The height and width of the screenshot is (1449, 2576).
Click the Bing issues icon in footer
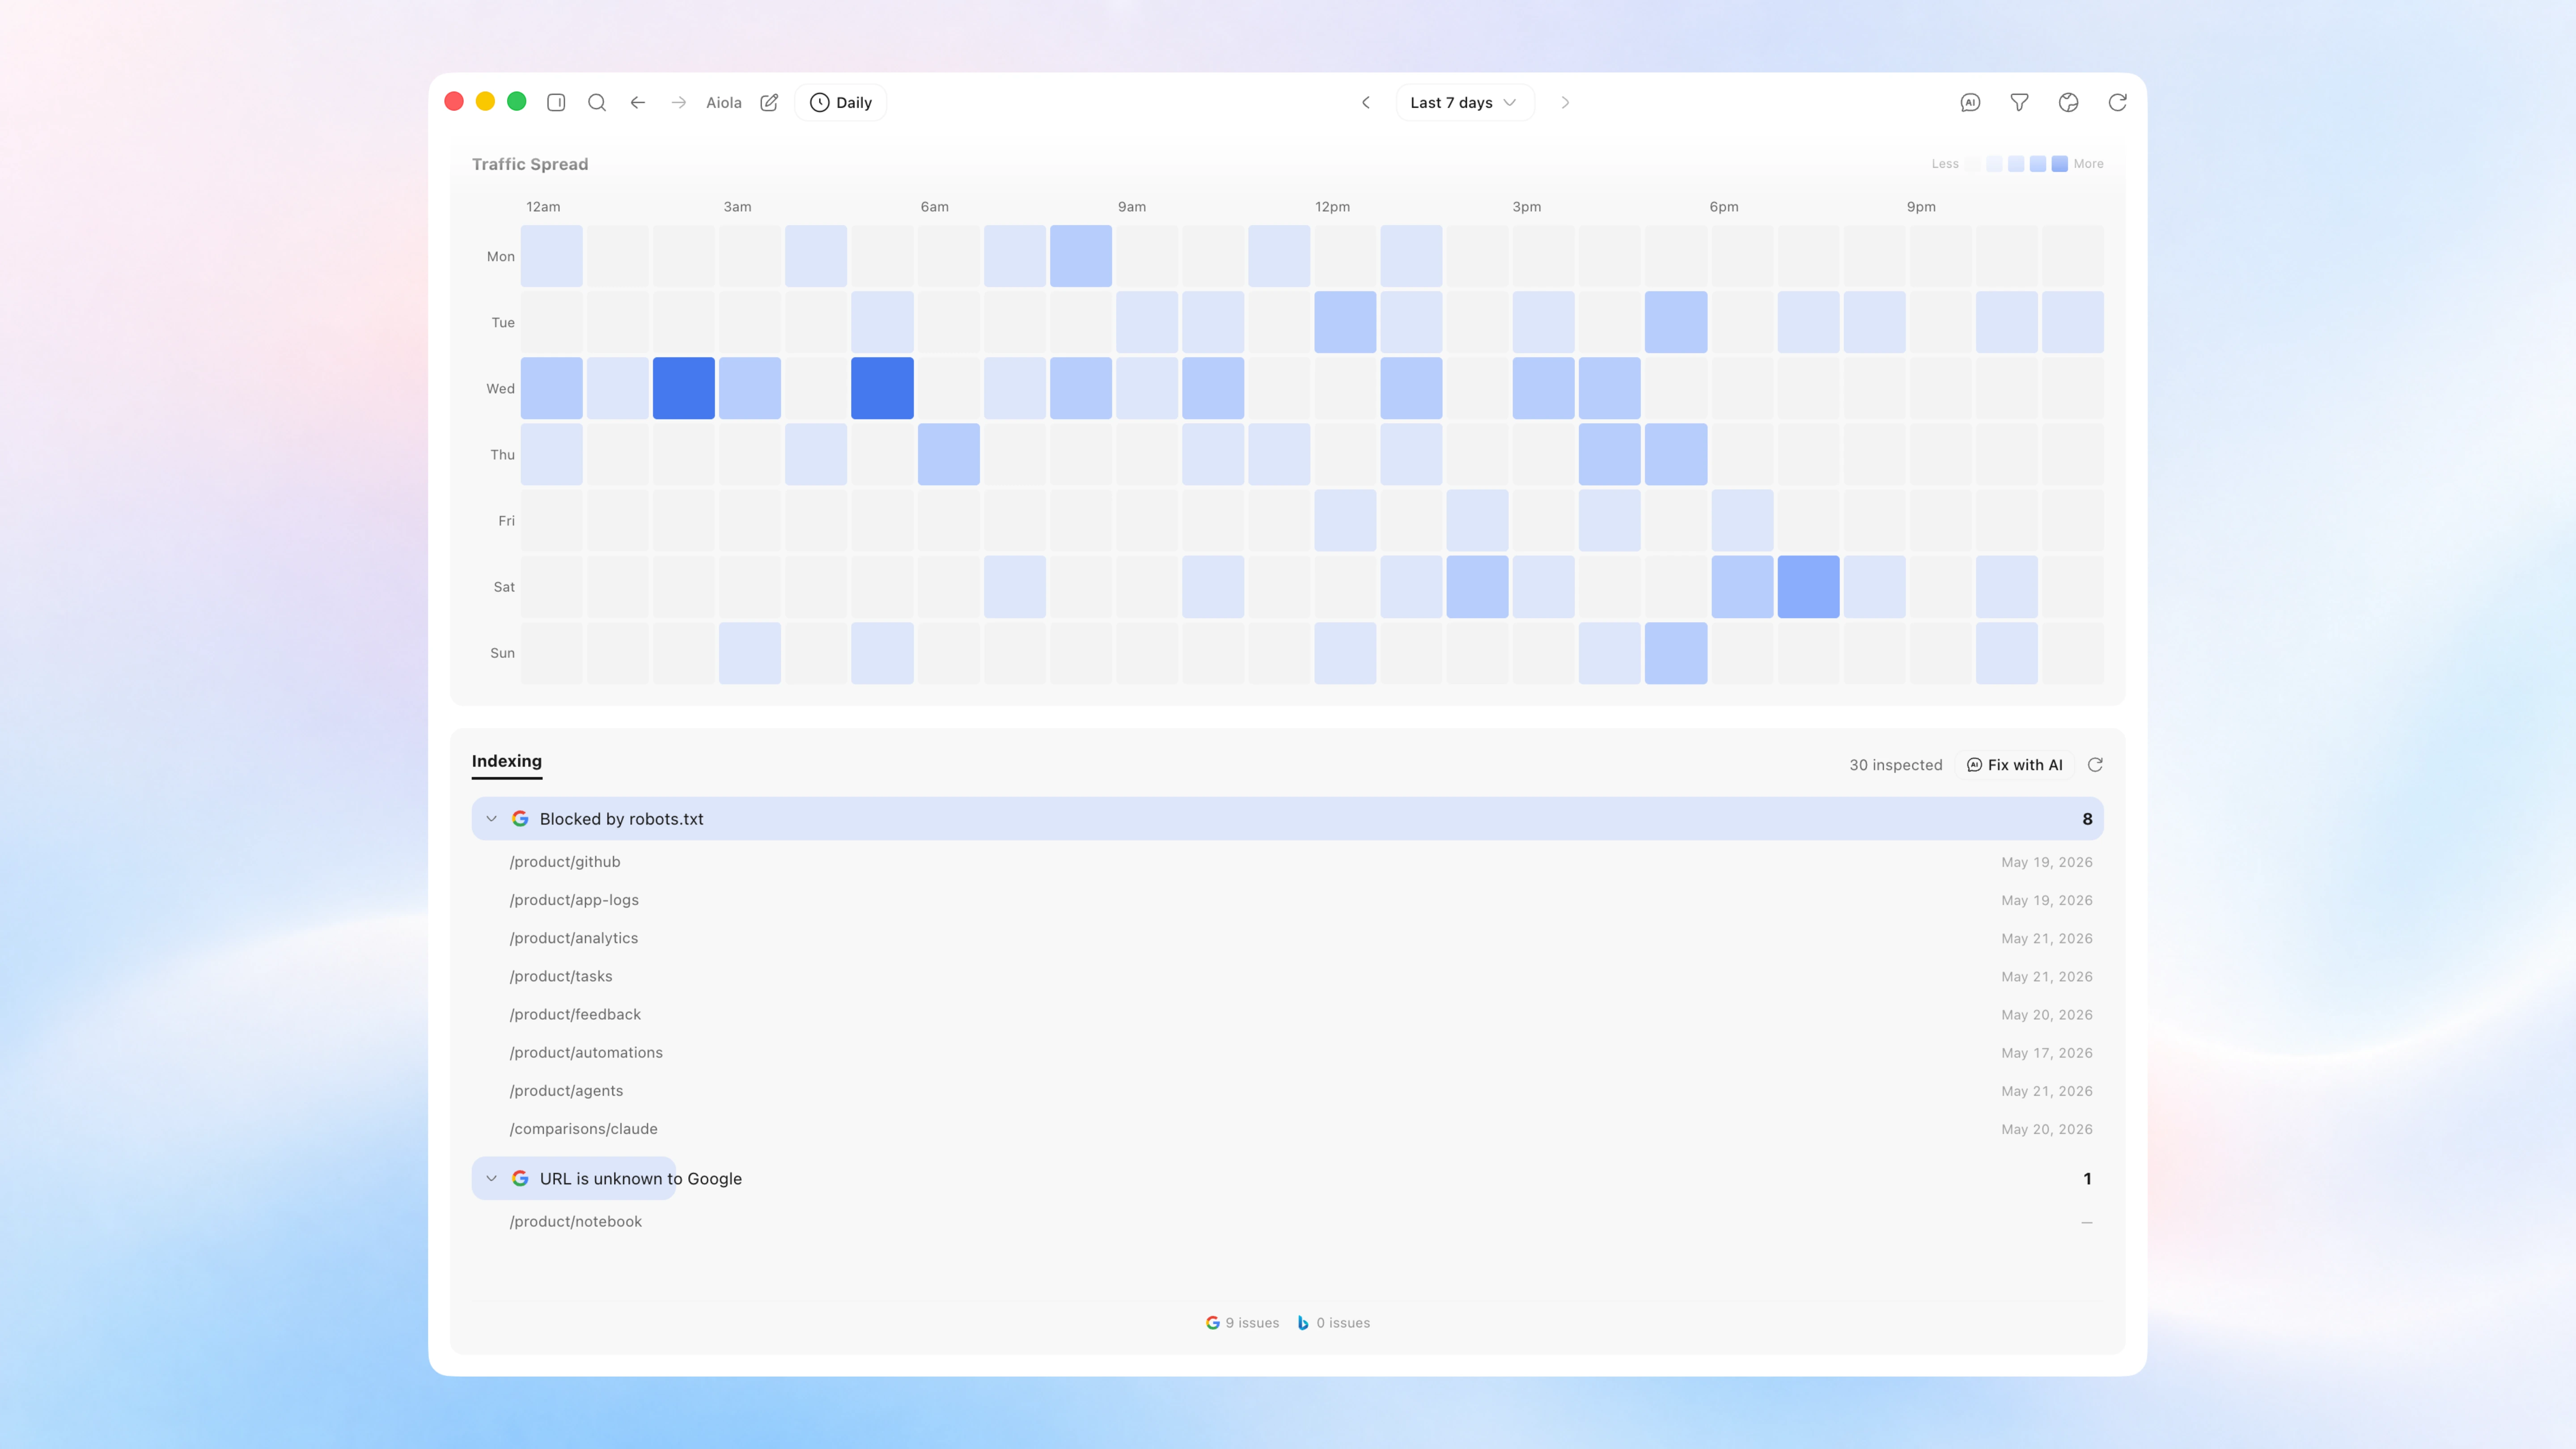point(1303,1322)
